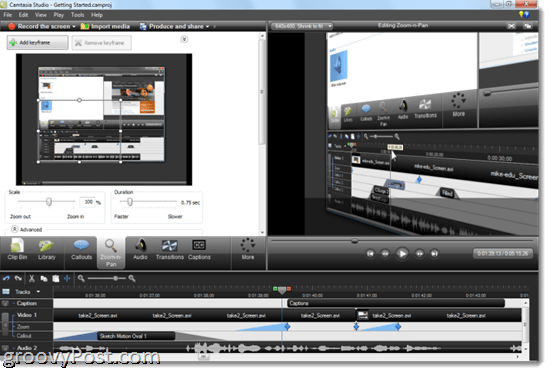Image resolution: width=550 pixels, height=373 pixels.
Task: Paste from timeline toolbar
Action: tap(55, 279)
